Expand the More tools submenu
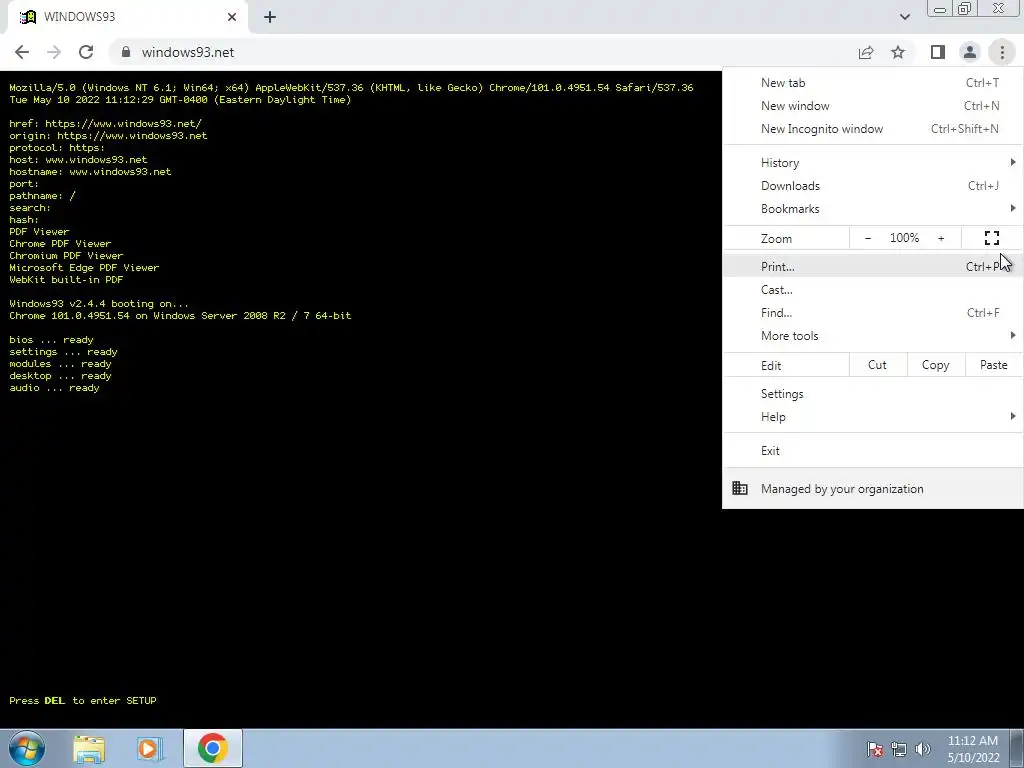Viewport: 1024px width, 768px height. point(872,336)
